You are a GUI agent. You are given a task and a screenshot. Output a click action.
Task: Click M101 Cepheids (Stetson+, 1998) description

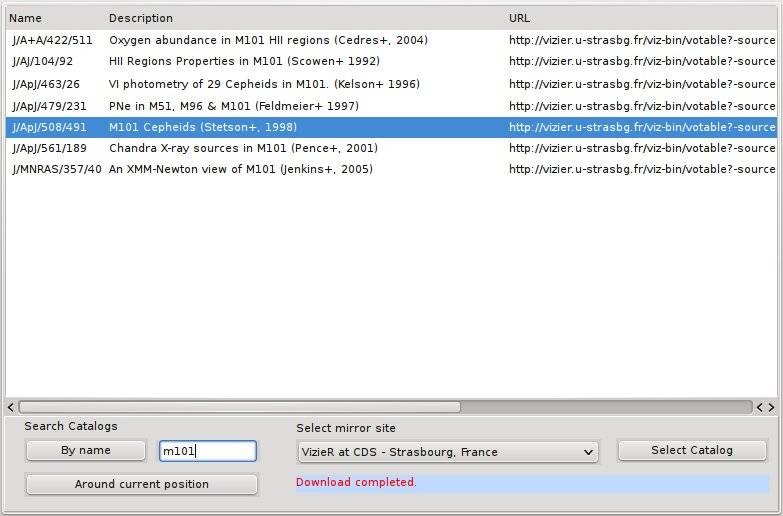[203, 127]
